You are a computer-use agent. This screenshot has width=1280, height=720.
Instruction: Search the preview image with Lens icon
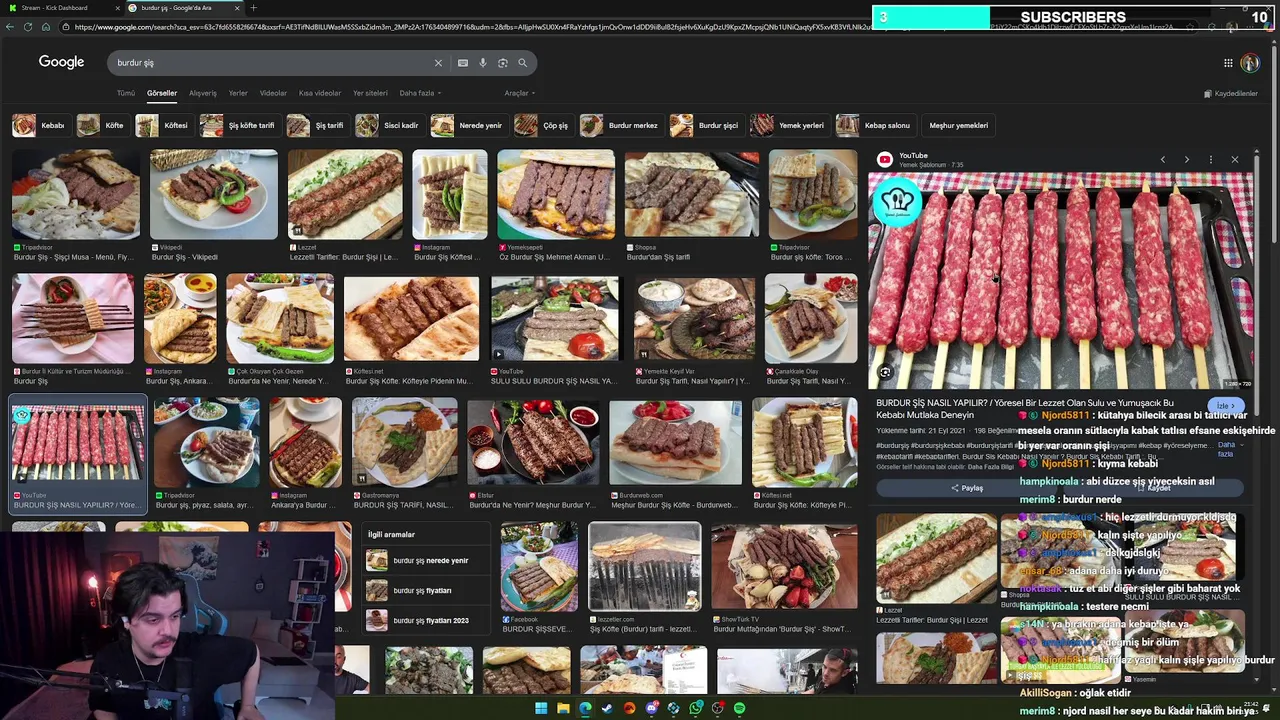point(885,373)
